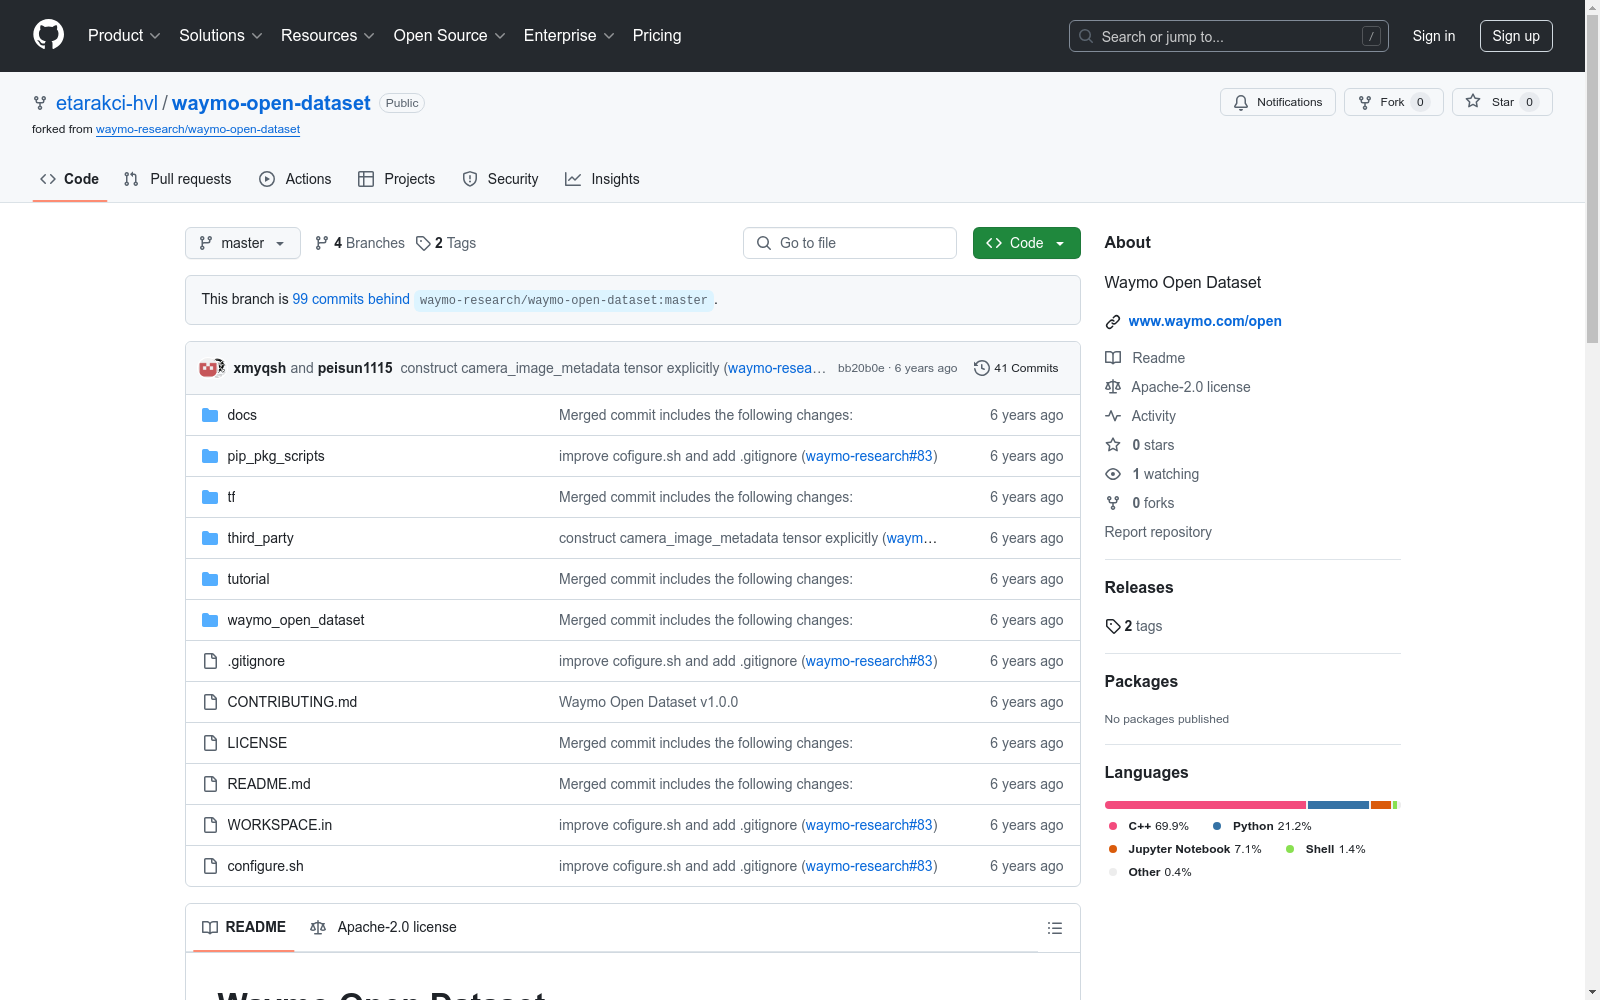
Task: Expand the green Code dropdown button
Action: (1027, 243)
